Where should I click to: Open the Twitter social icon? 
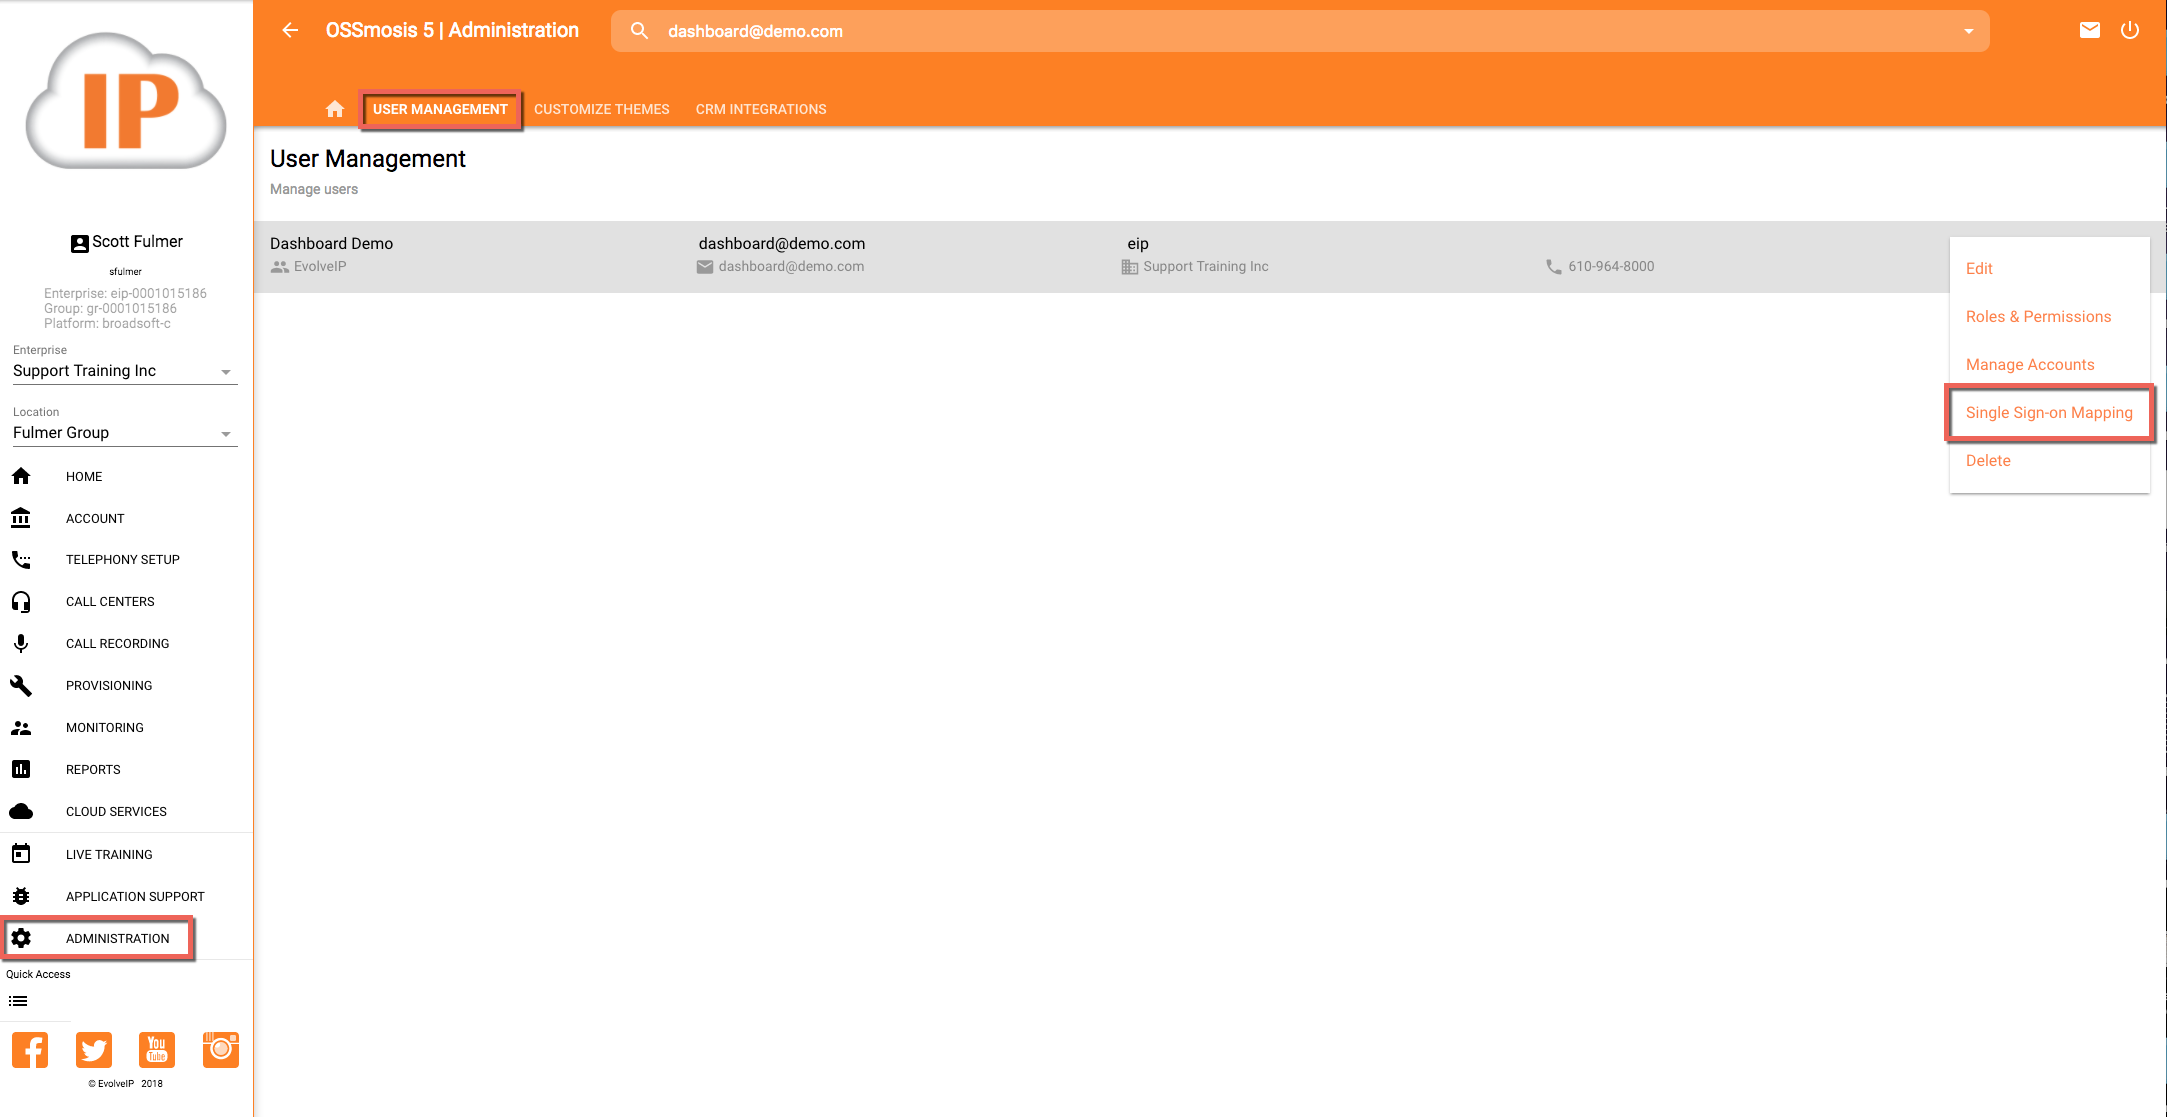(x=94, y=1050)
